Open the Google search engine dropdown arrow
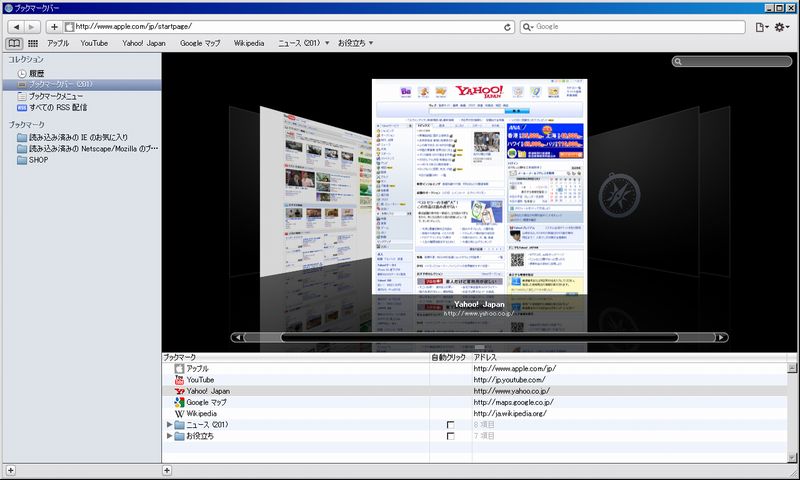The image size is (800, 480). pyautogui.click(x=532, y=27)
